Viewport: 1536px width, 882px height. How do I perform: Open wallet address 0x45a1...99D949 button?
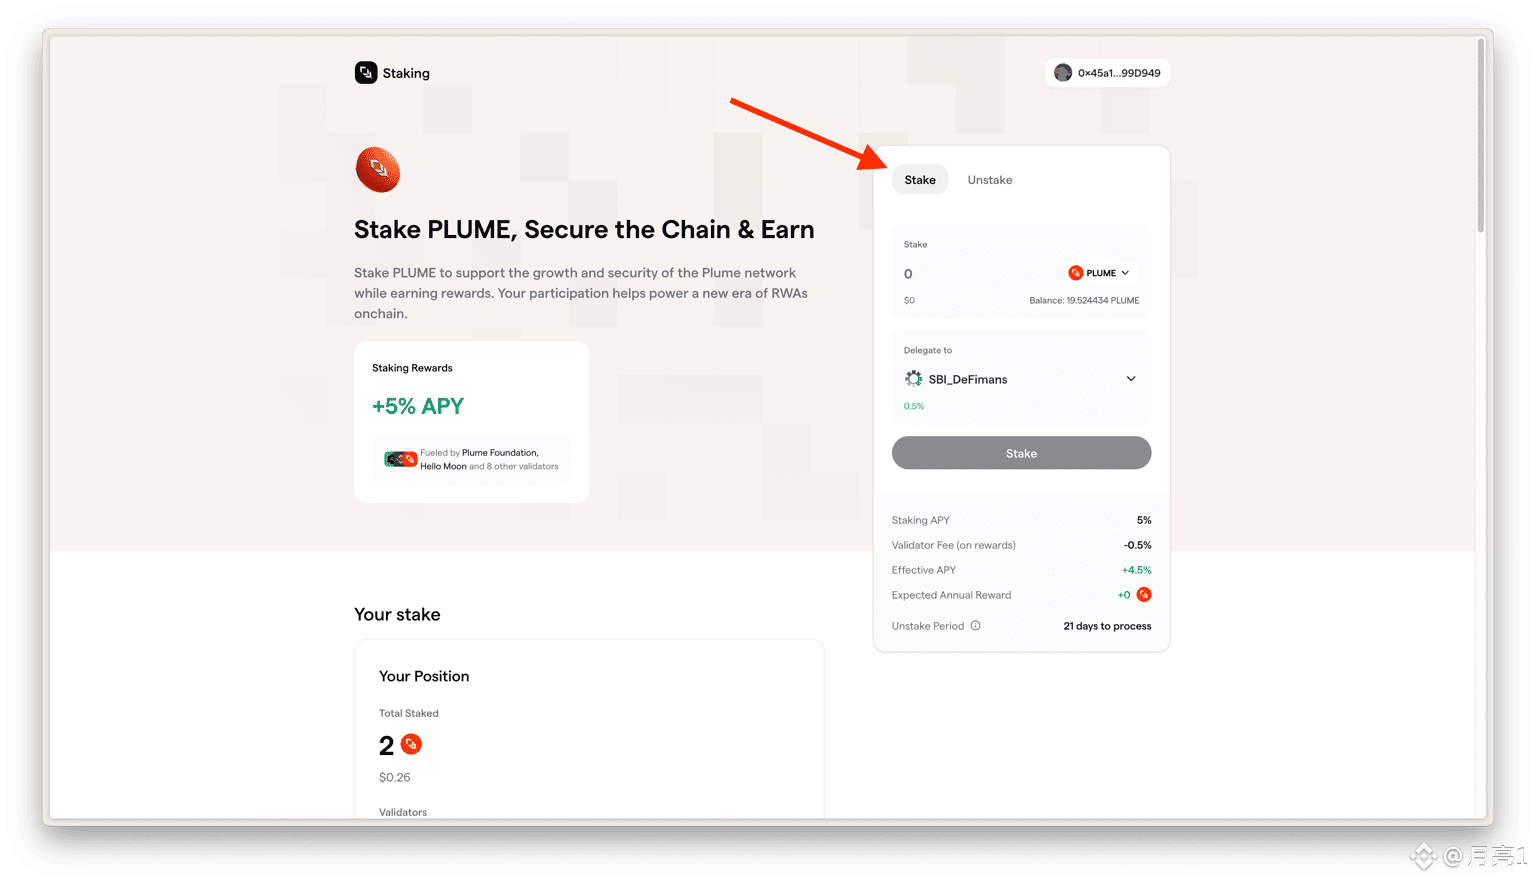[x=1107, y=73]
